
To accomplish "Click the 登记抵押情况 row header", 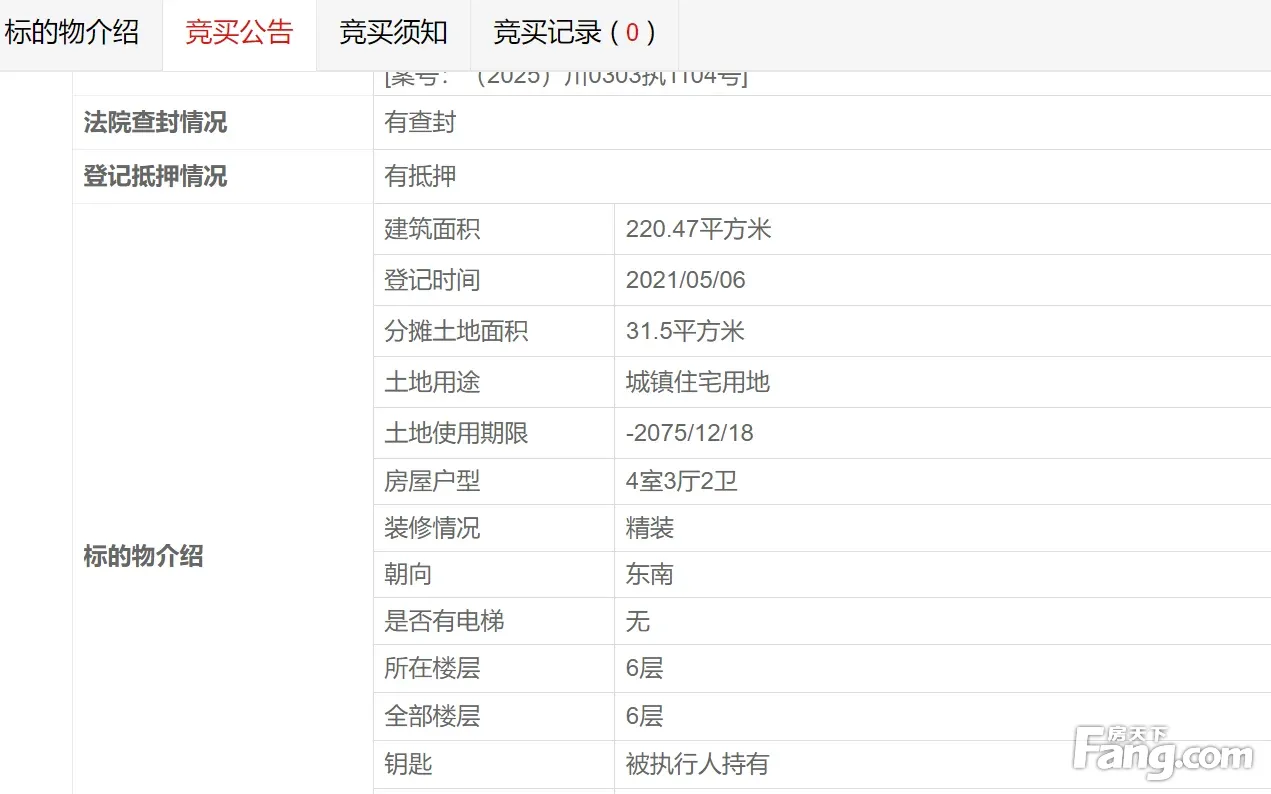I will [x=155, y=176].
